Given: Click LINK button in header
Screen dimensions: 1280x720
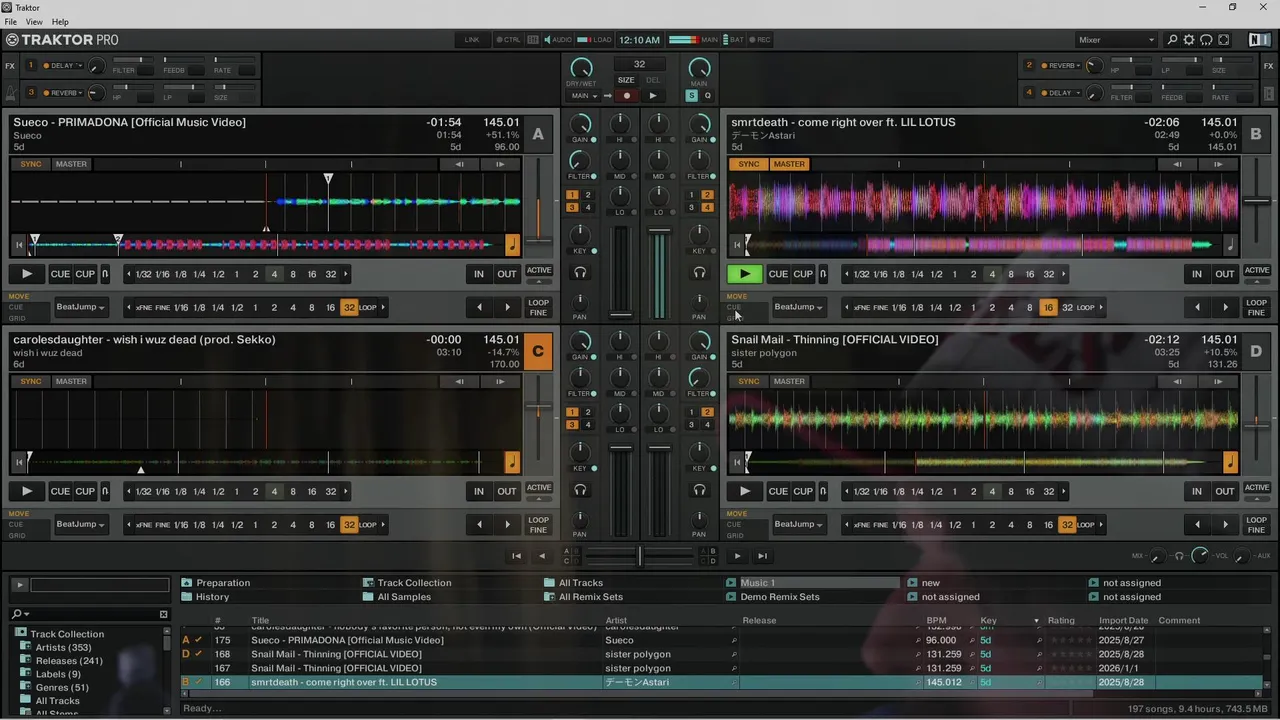Looking at the screenshot, I should (x=472, y=40).
